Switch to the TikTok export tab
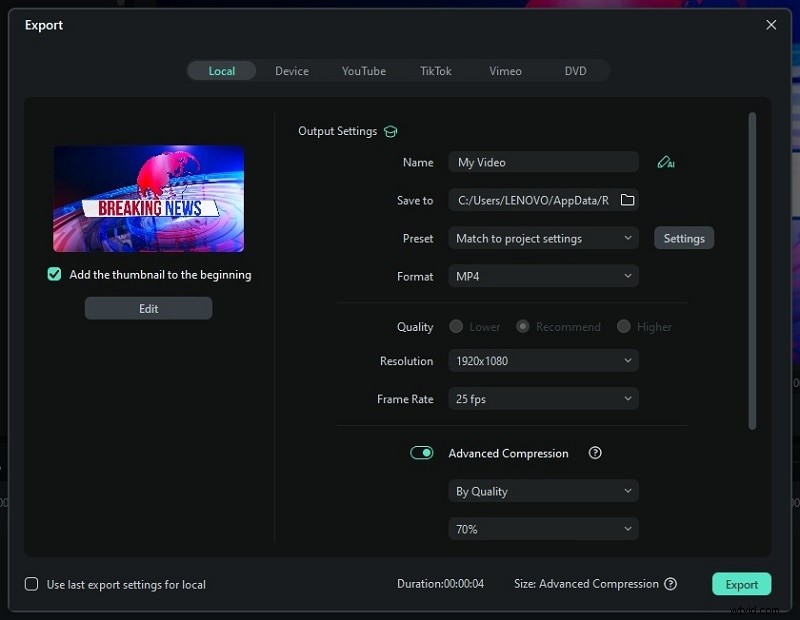This screenshot has width=800, height=620. pos(436,70)
